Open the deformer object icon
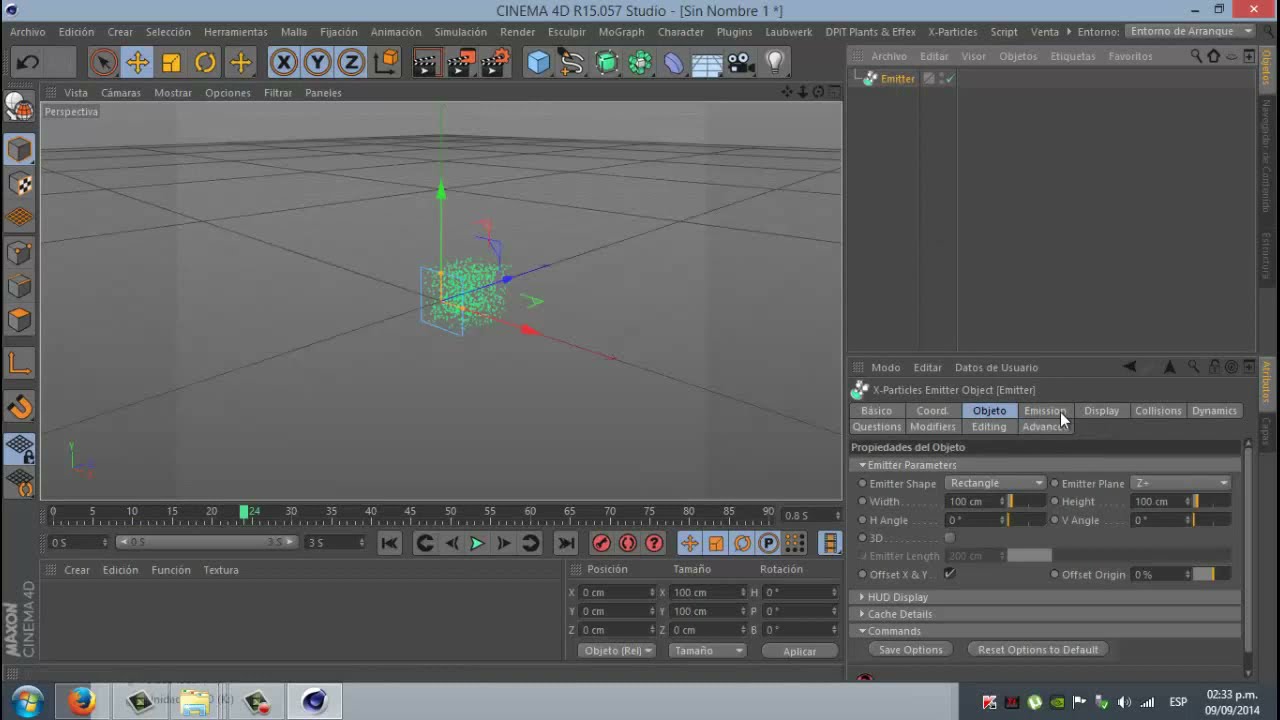The width and height of the screenshot is (1280, 720). [674, 63]
